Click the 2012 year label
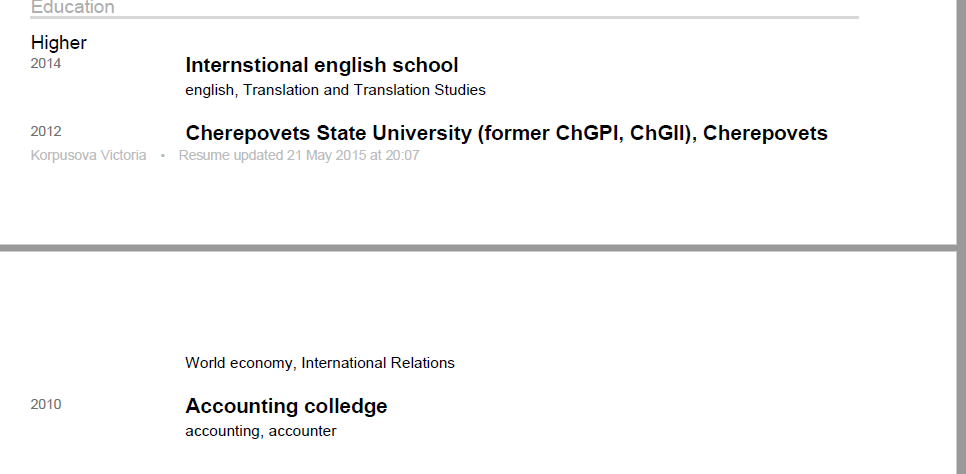The image size is (966, 474). point(46,131)
